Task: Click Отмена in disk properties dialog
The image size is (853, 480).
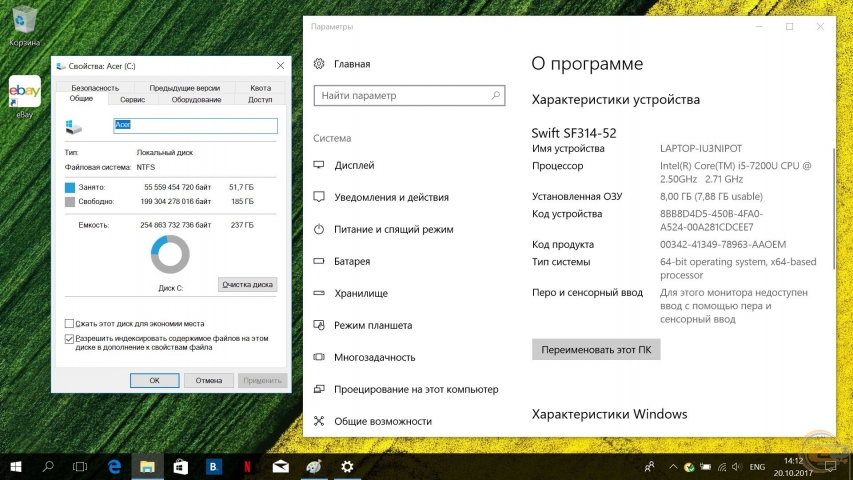Action: (208, 380)
